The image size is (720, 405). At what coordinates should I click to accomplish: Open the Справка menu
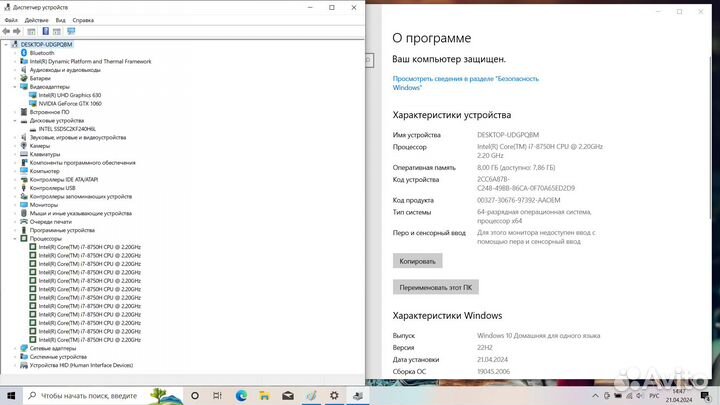(83, 20)
